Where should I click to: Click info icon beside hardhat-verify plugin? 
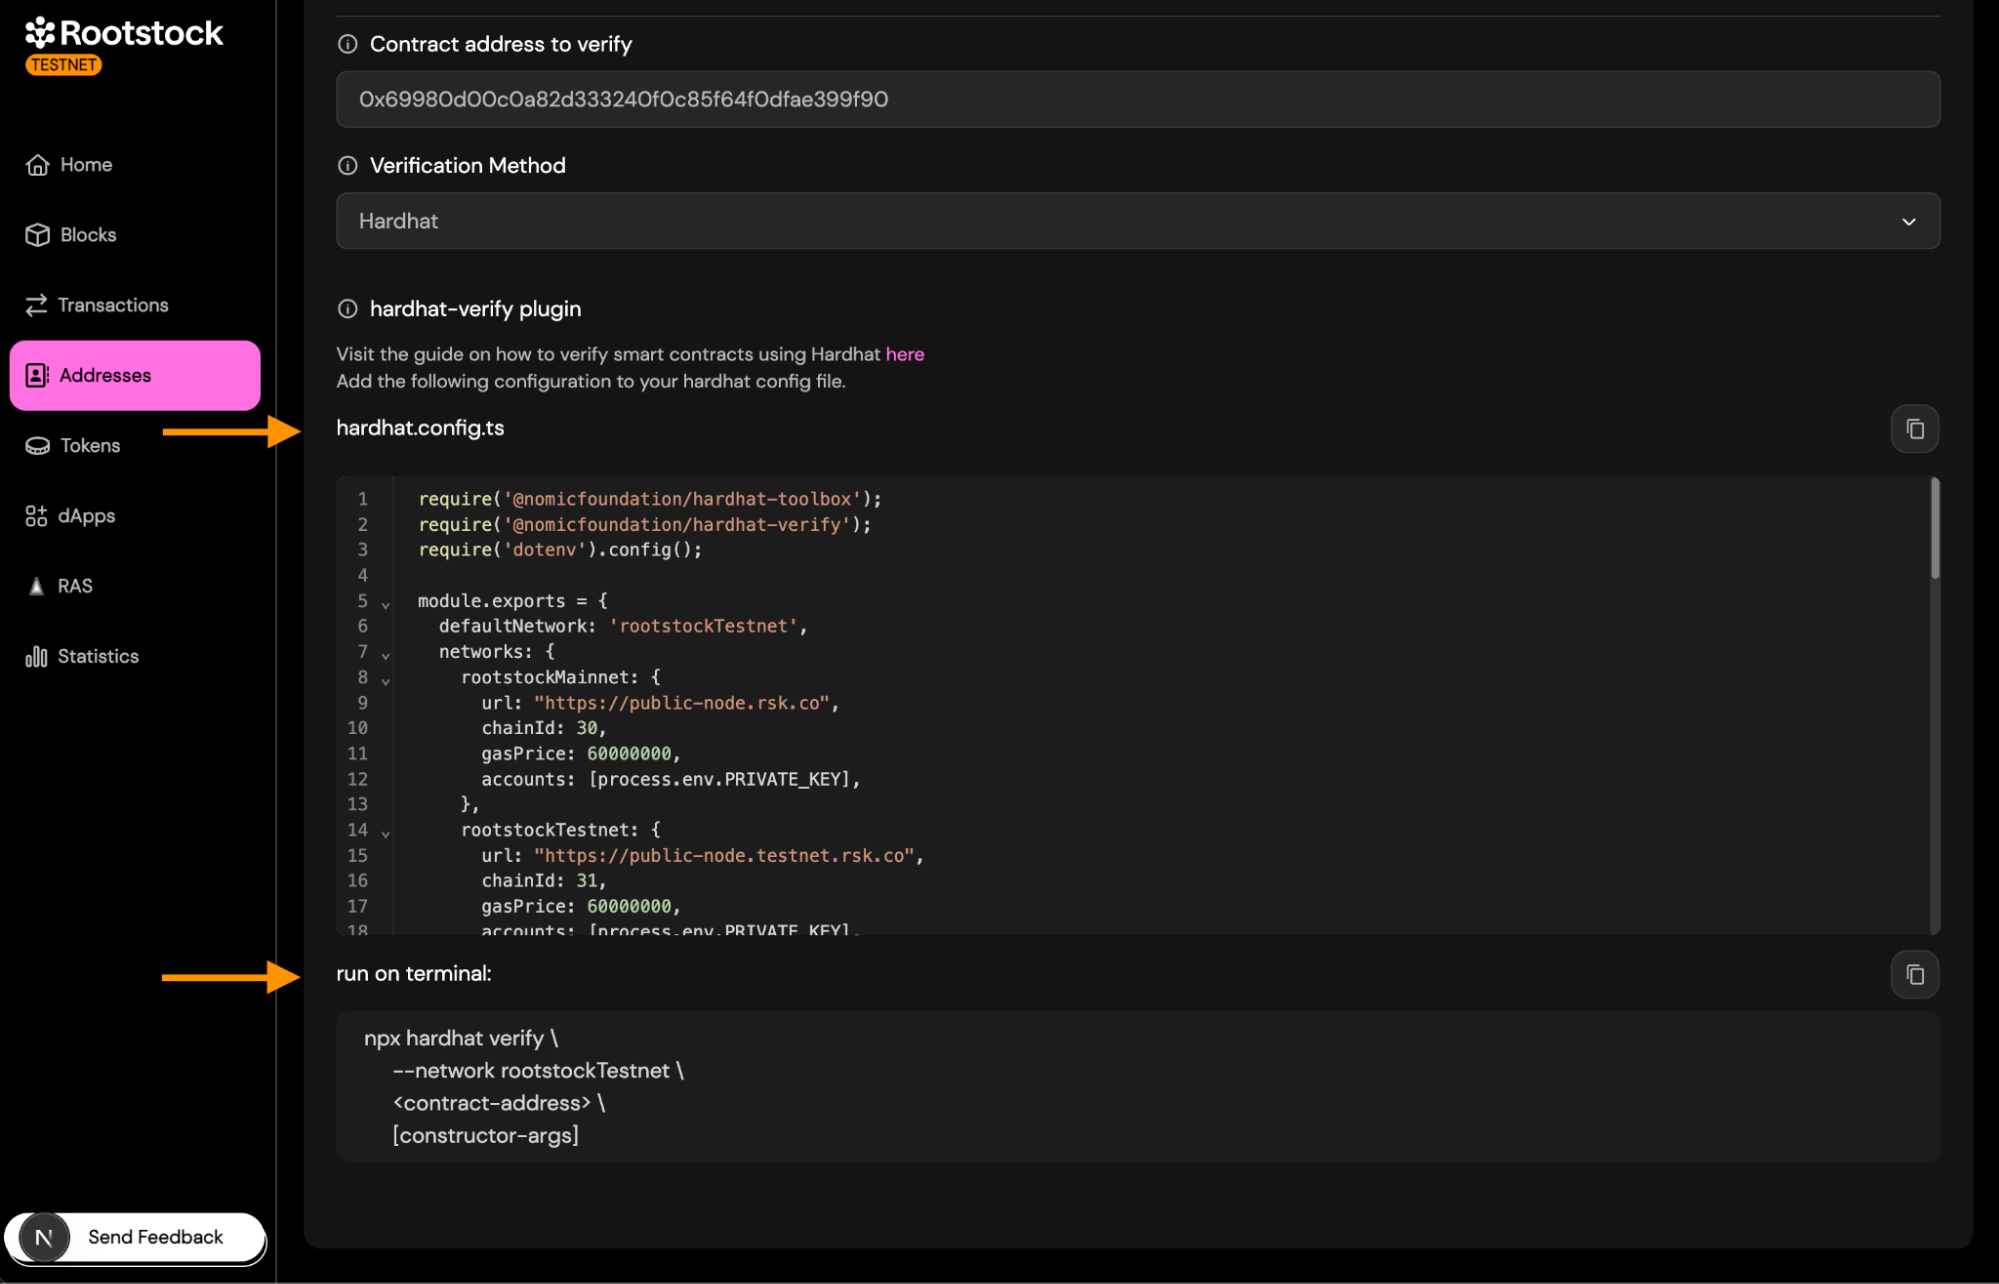point(347,309)
